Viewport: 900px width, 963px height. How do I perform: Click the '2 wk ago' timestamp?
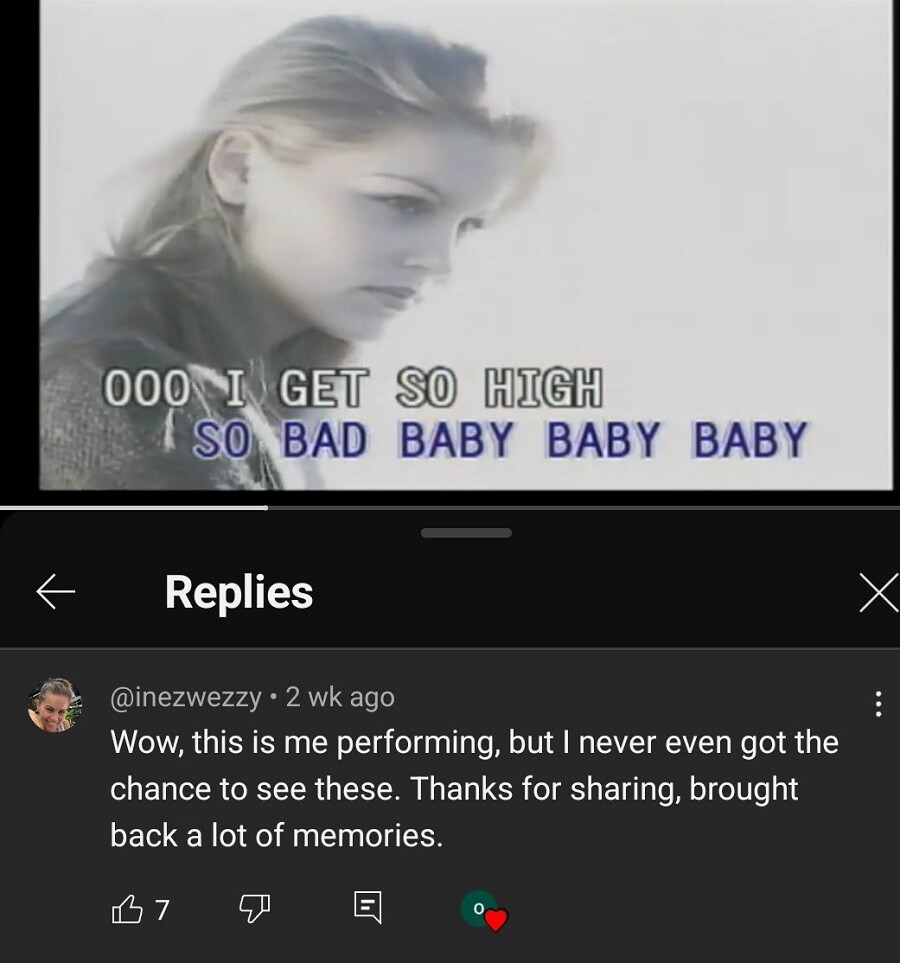(x=340, y=698)
